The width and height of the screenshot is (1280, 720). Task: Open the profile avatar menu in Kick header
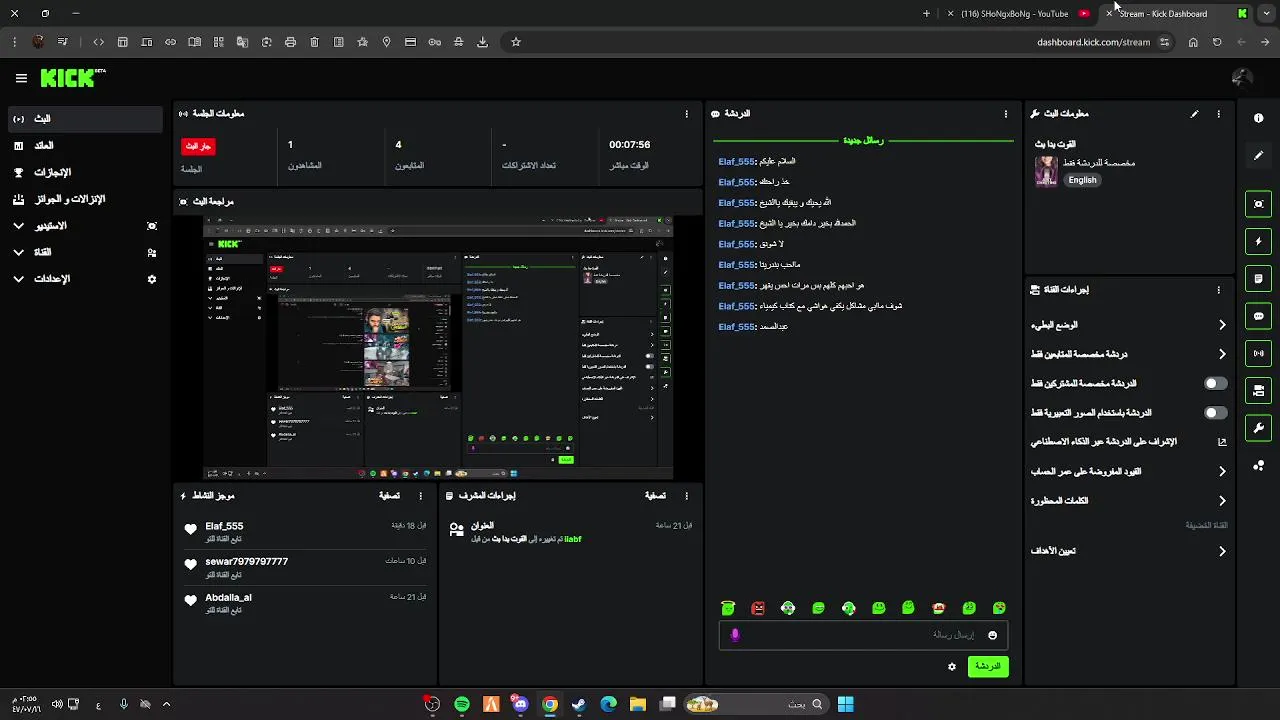click(x=1241, y=78)
